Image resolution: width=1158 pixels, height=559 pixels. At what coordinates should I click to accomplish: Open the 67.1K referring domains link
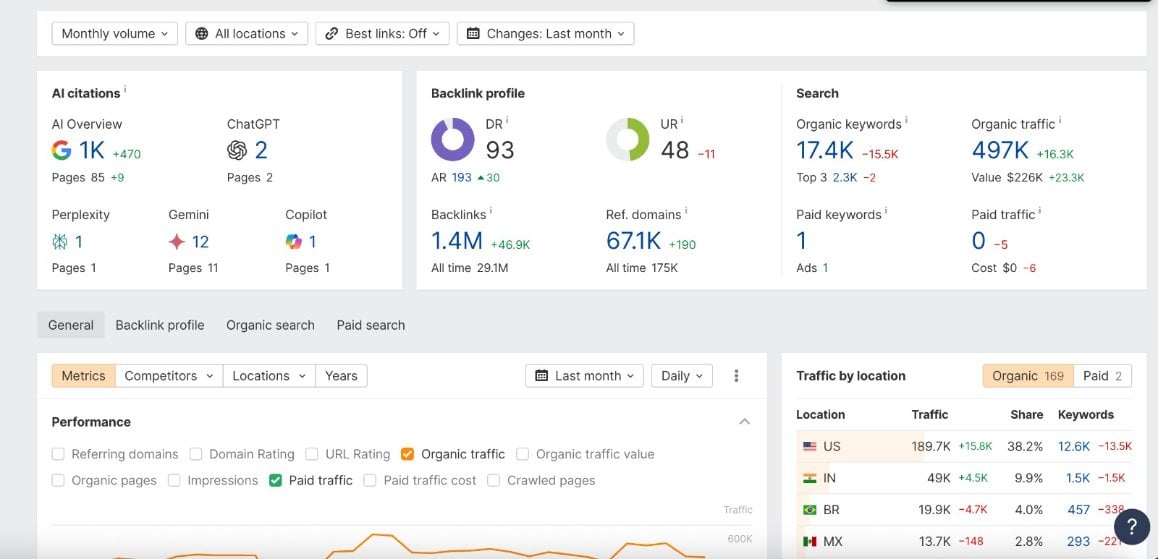(x=633, y=241)
